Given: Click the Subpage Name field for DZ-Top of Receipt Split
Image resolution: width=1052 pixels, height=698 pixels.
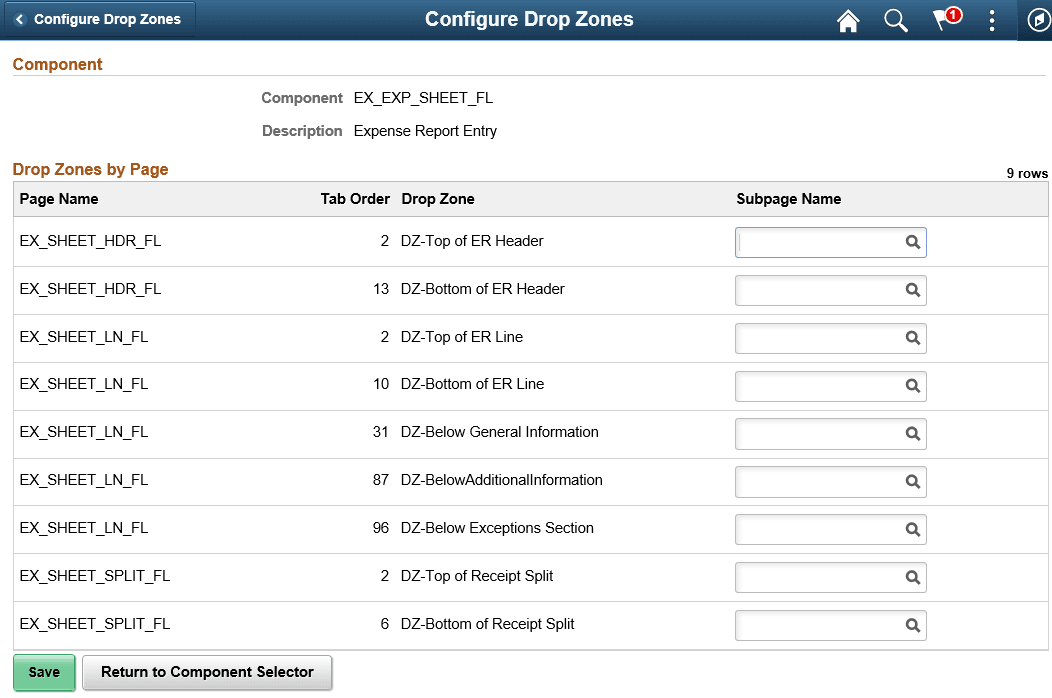Looking at the screenshot, I should (x=820, y=577).
